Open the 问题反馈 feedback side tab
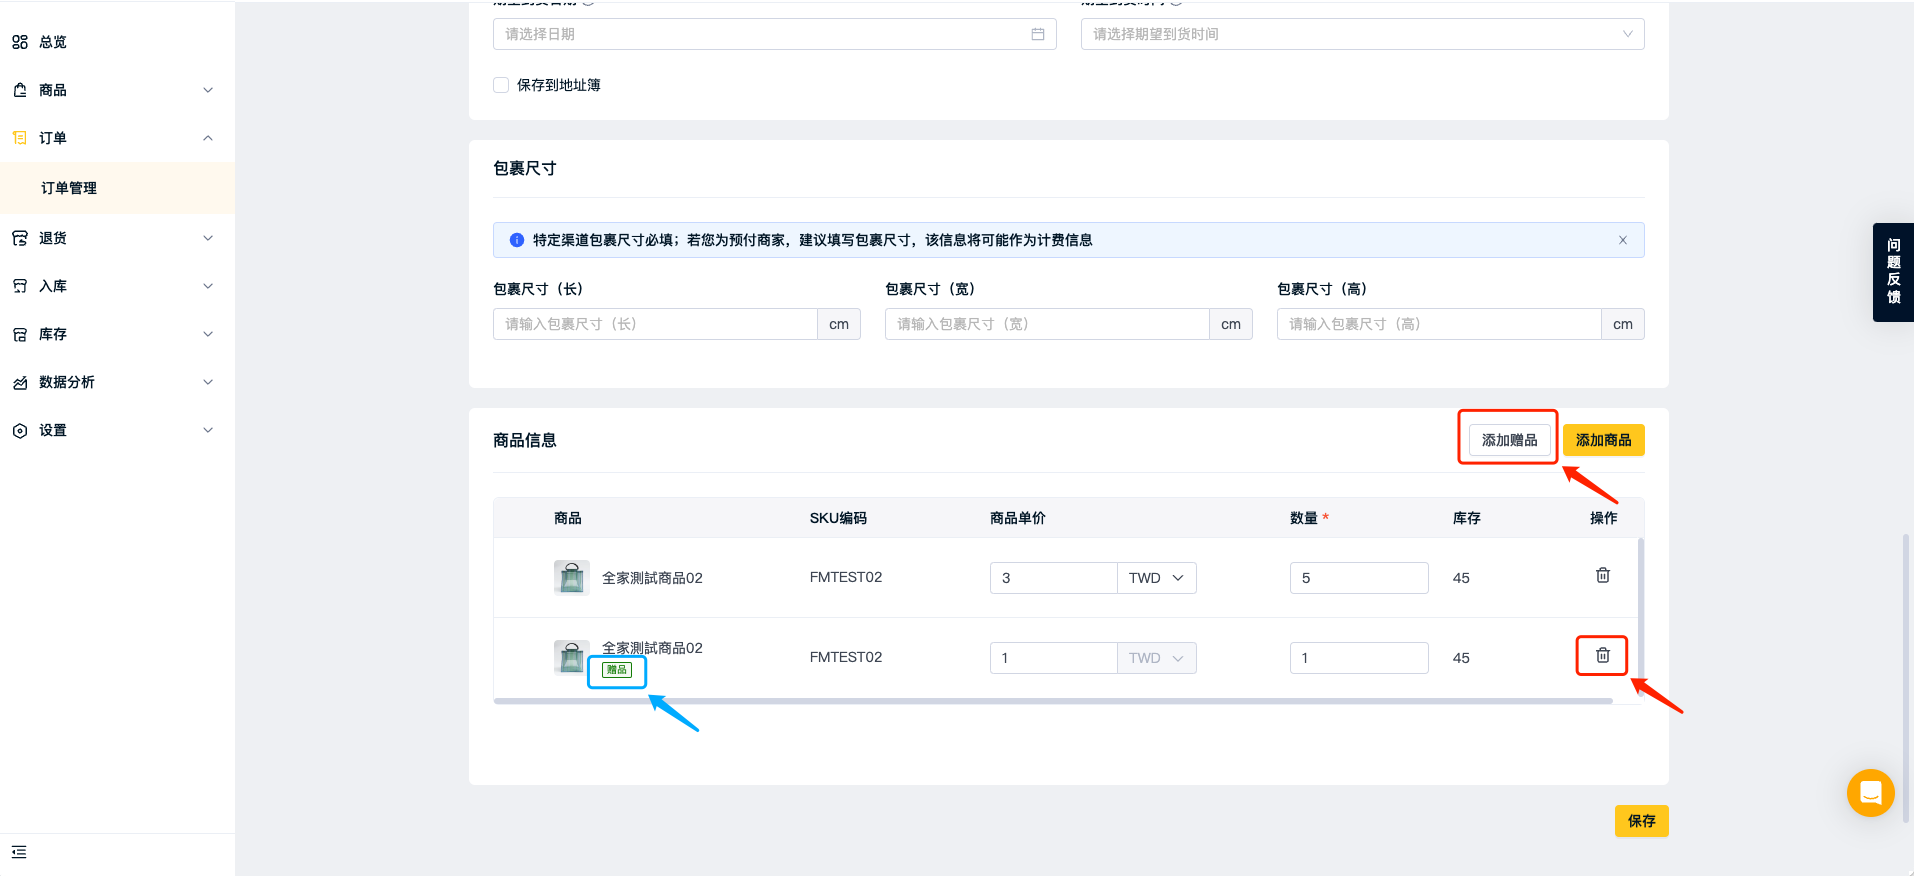This screenshot has height=876, width=1914. (x=1892, y=272)
